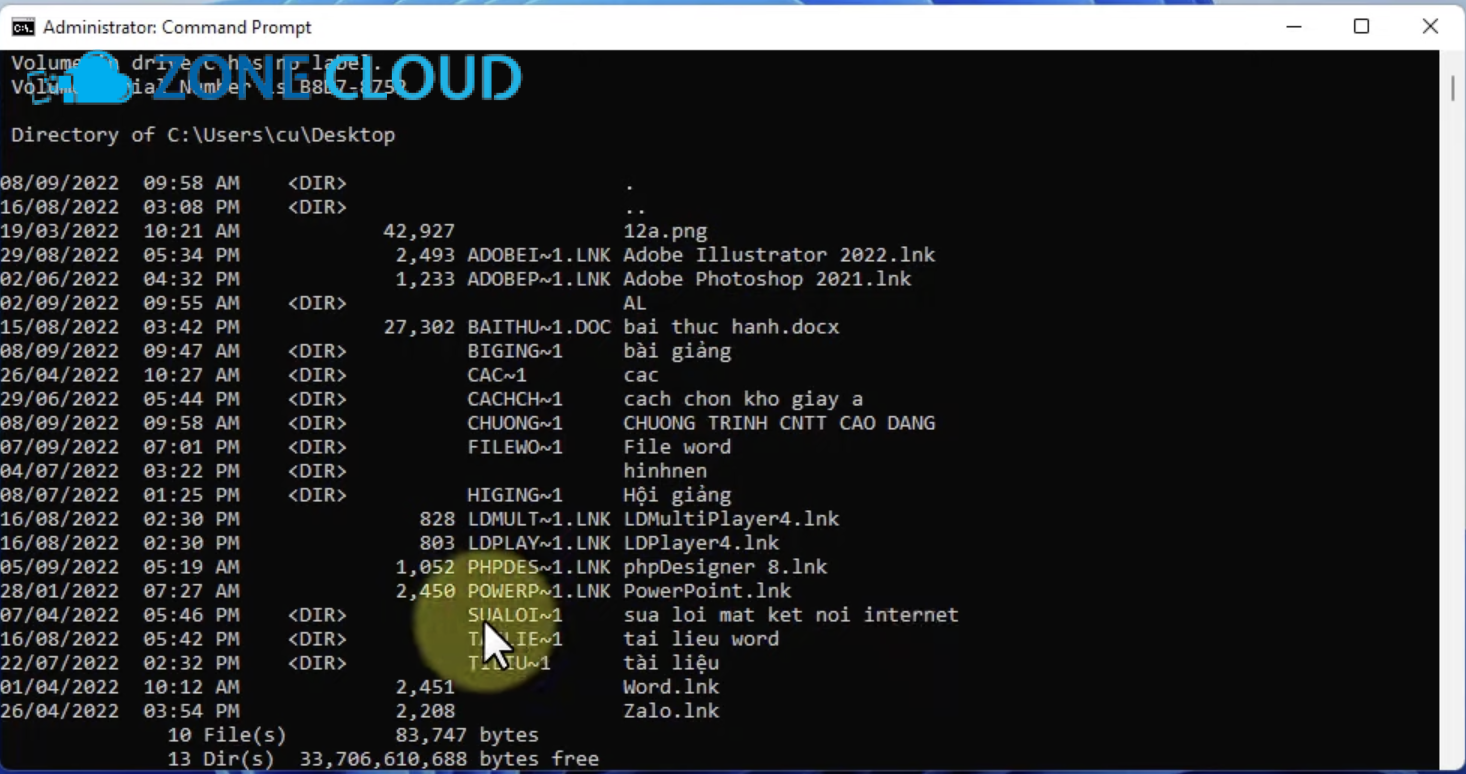Click the date 19/03/2022
Screen dimensions: 1466x774
[x=60, y=231]
